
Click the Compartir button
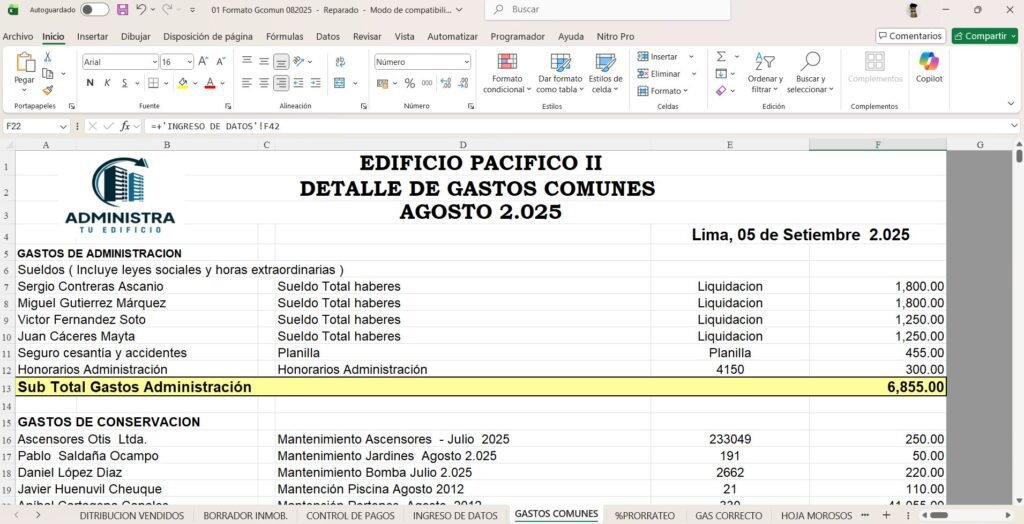click(x=984, y=36)
